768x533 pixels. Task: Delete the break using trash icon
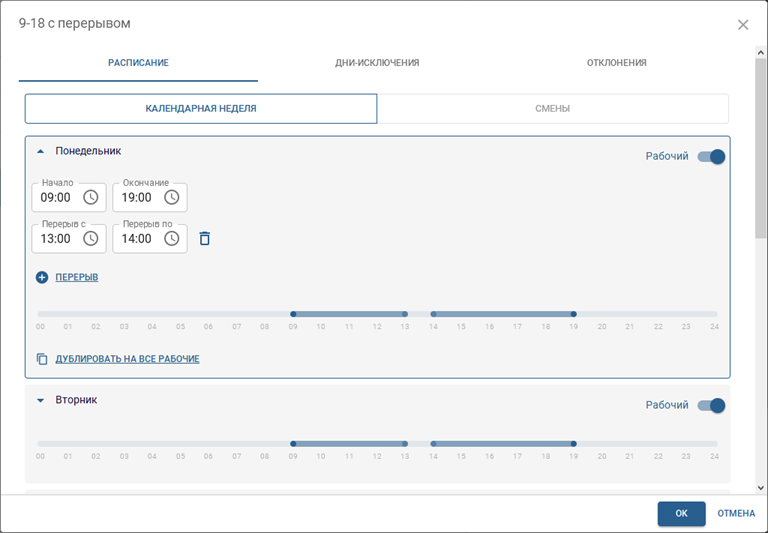click(205, 238)
